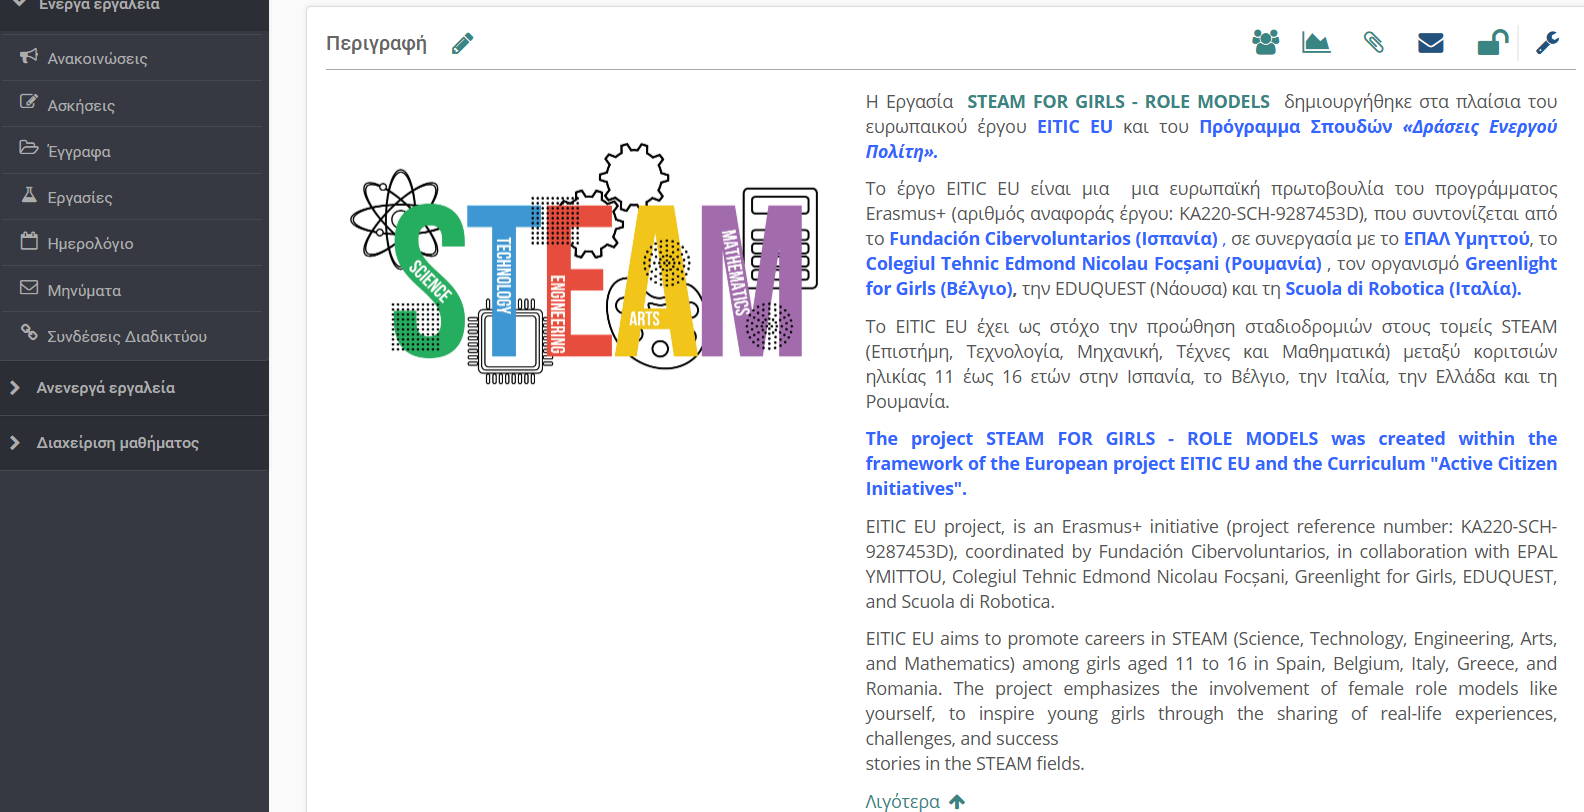1584x812 pixels.
Task: Expand Ανενεργά εργαλεία section
Action: 134,388
